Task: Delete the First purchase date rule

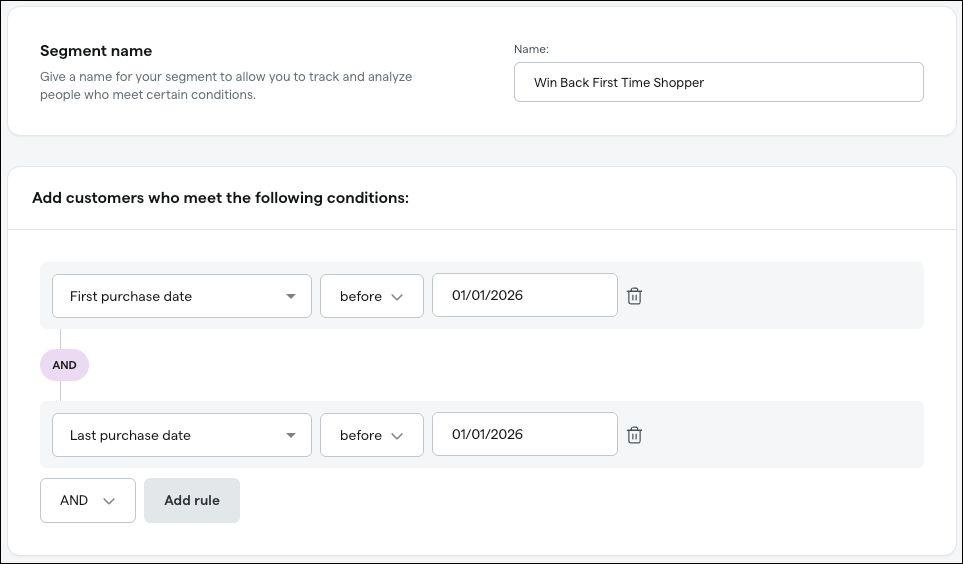Action: [x=634, y=296]
